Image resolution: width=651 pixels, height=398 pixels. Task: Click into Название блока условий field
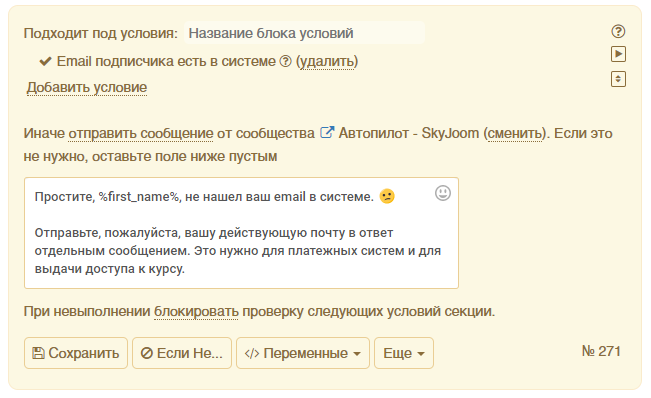[x=304, y=33]
